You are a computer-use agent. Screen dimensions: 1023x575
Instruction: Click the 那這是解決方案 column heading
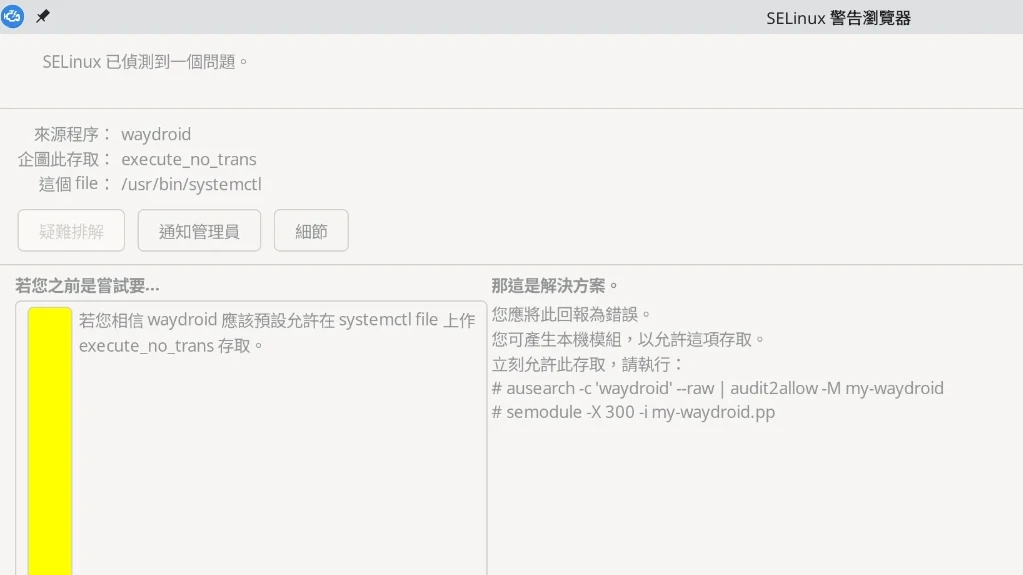tap(555, 286)
